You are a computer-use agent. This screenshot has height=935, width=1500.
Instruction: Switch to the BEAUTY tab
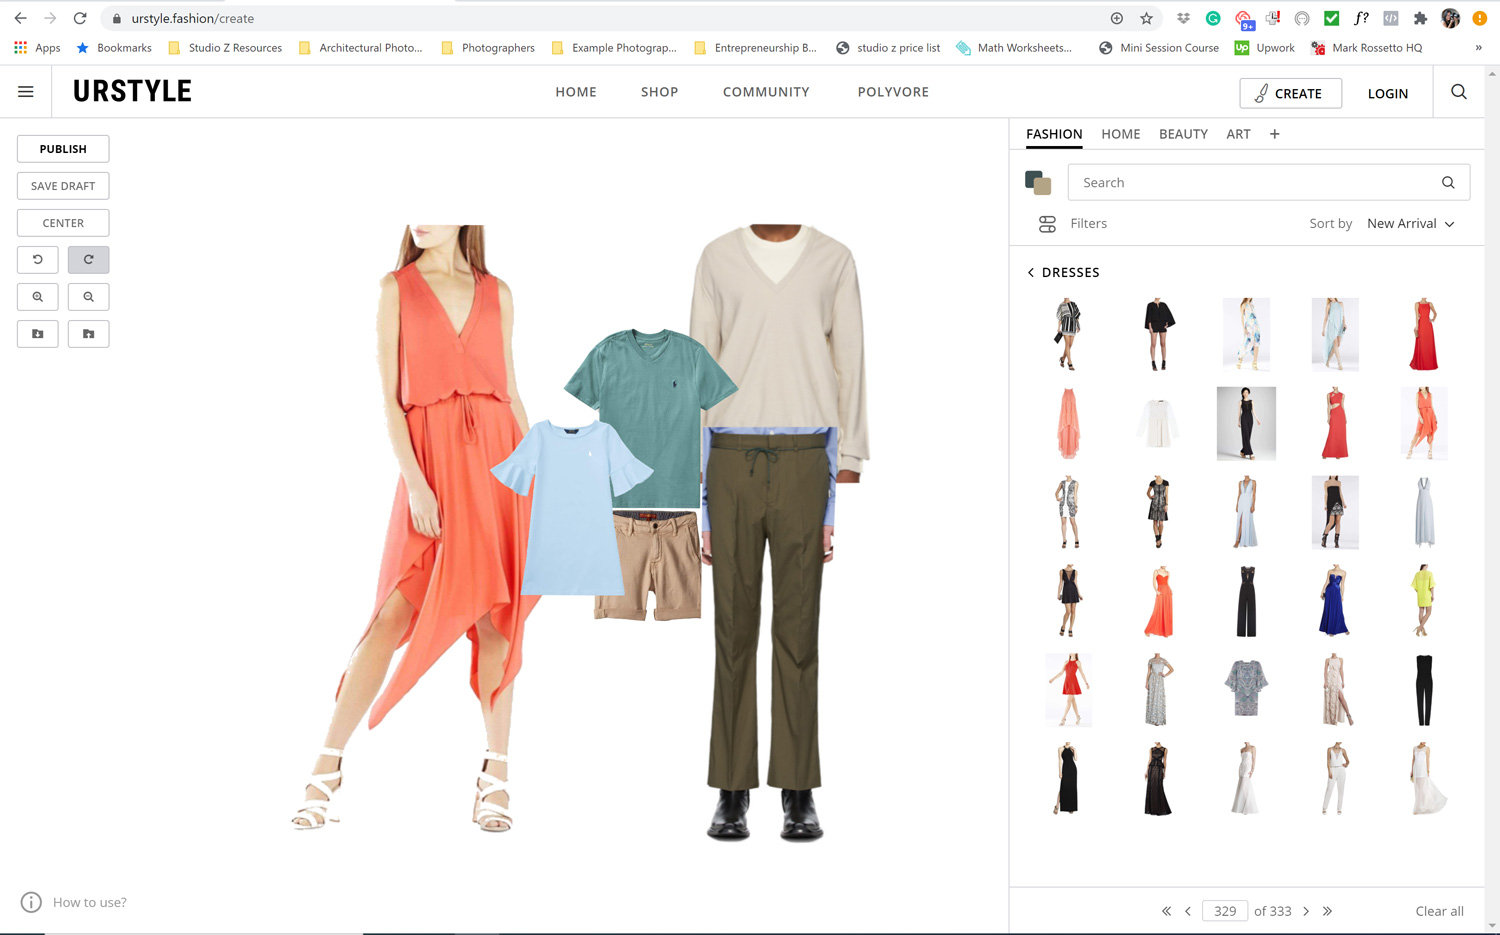1183,134
